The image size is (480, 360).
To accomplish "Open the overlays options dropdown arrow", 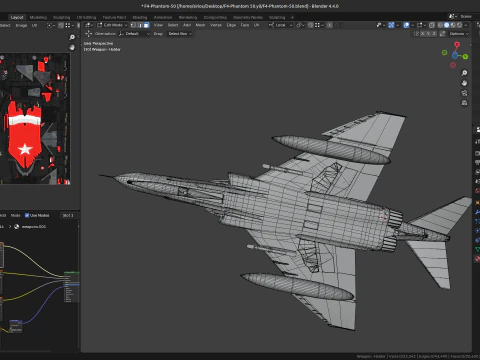I will 412,25.
